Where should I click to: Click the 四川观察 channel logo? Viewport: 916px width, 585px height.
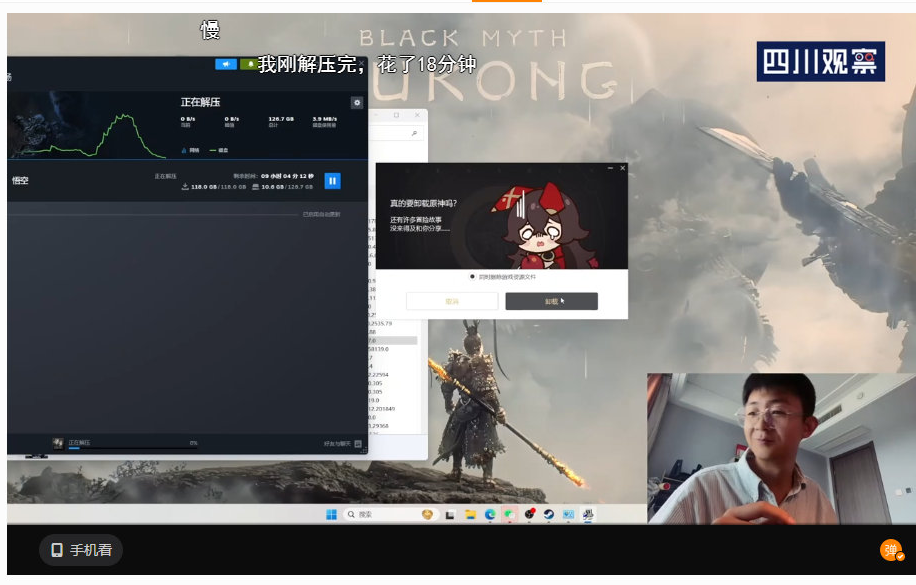(x=820, y=61)
